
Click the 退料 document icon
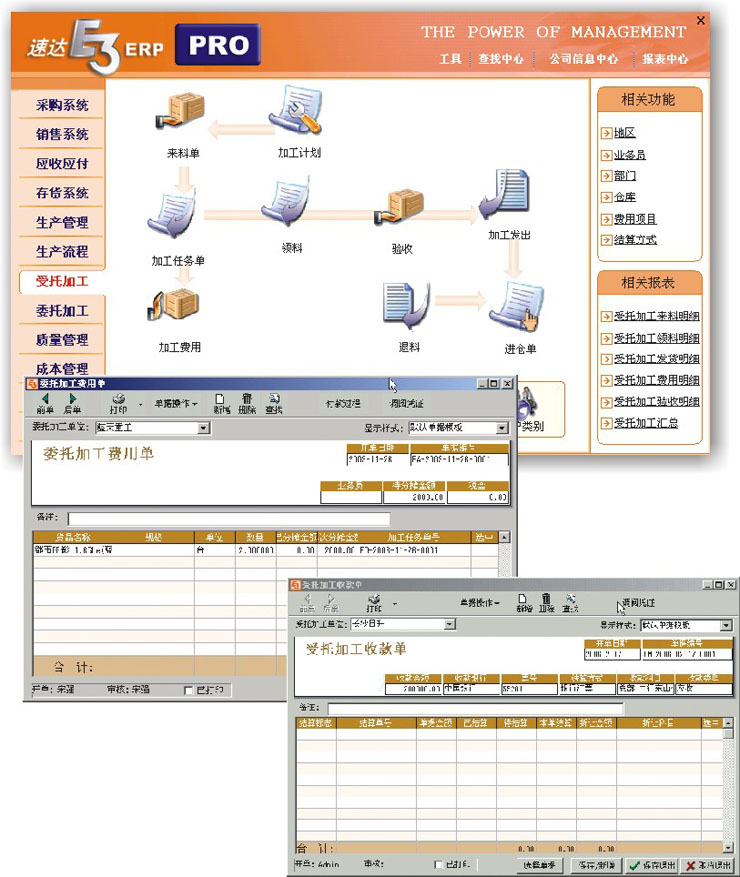point(407,305)
